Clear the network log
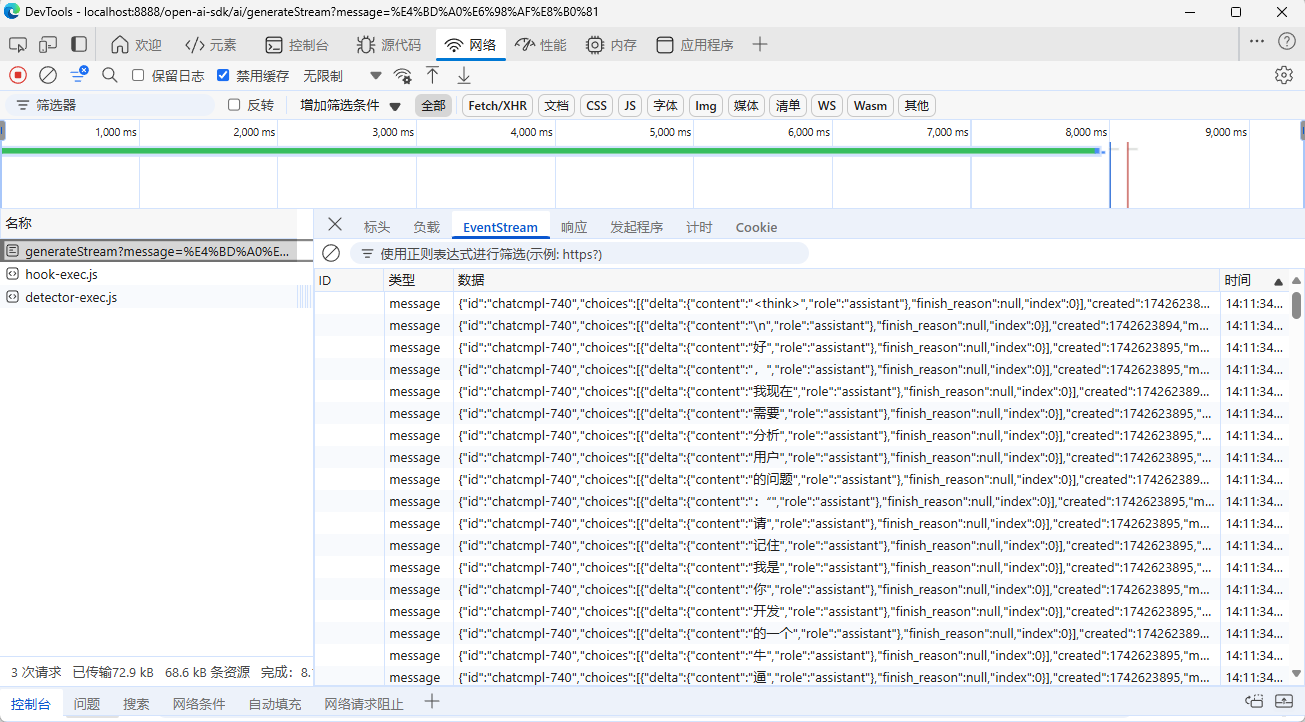Screen dimensions: 1305x722 47,75
